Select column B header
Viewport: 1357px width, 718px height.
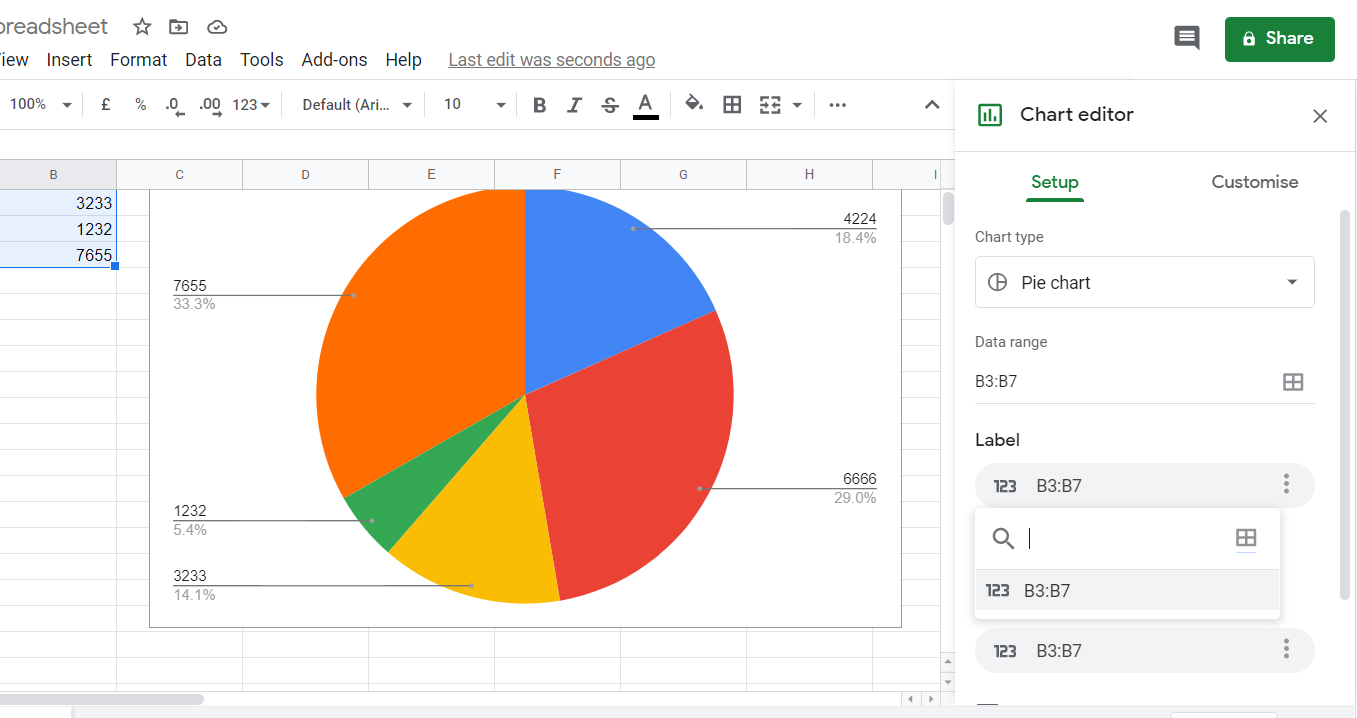tap(53, 175)
